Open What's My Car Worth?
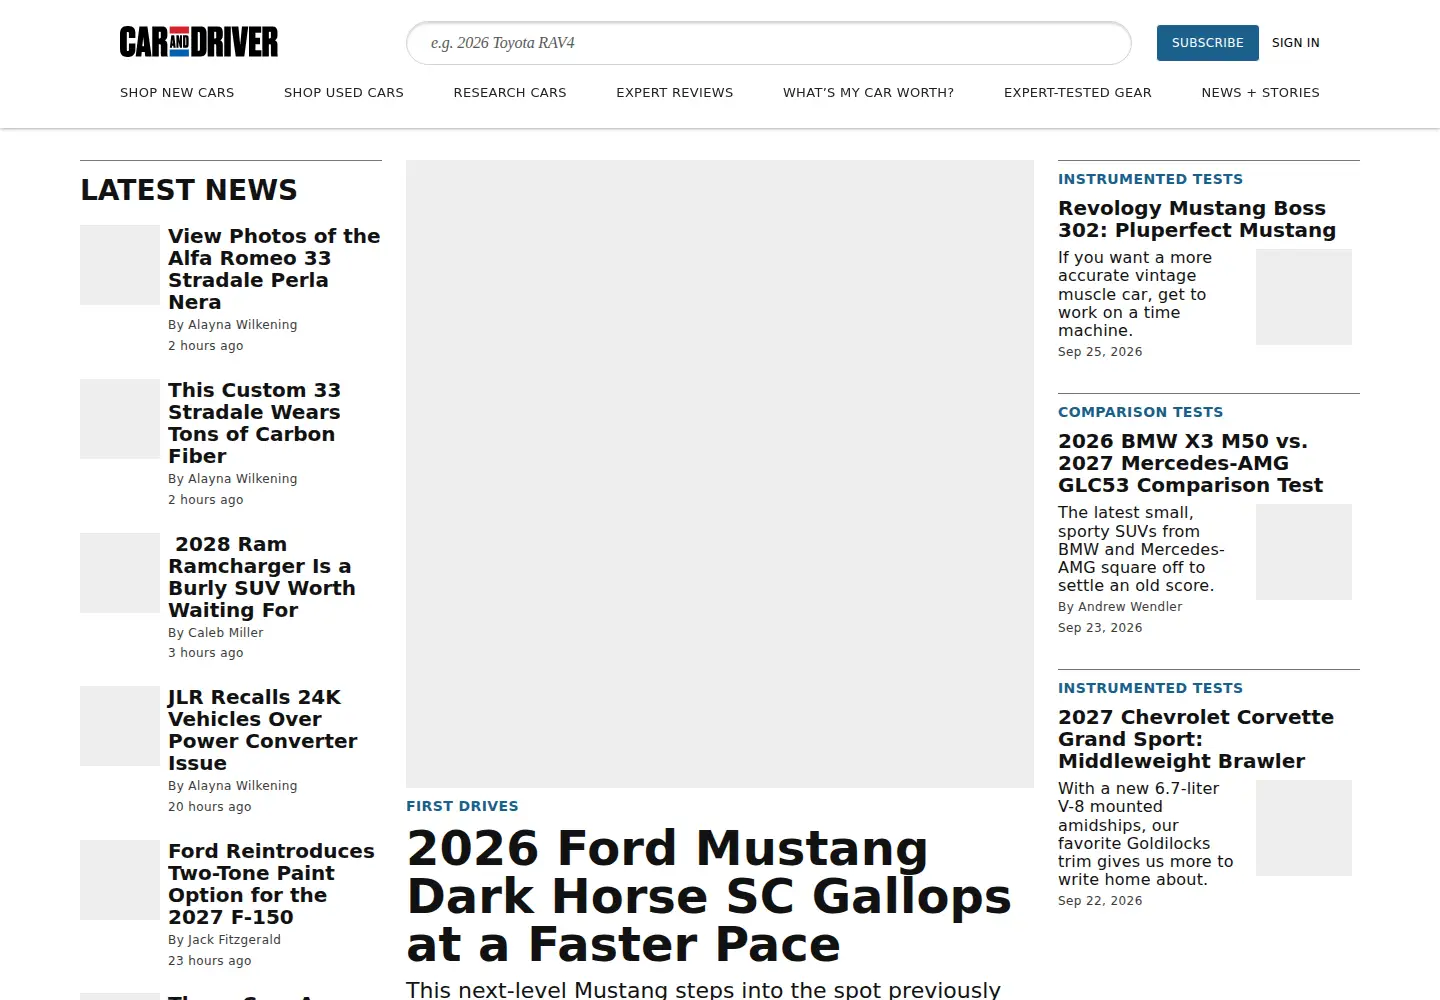 pos(868,92)
